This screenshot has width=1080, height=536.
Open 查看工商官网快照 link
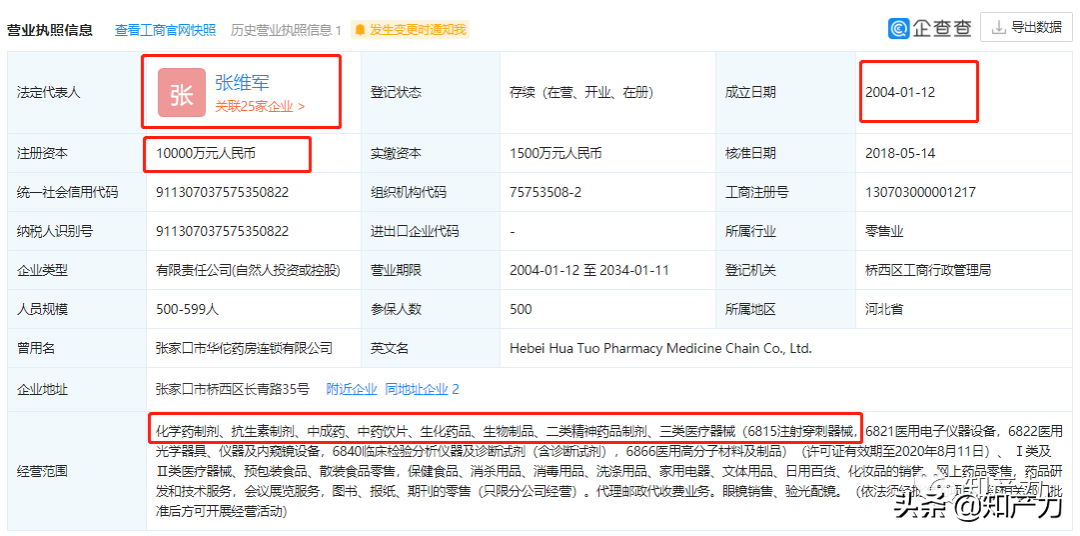click(x=165, y=30)
